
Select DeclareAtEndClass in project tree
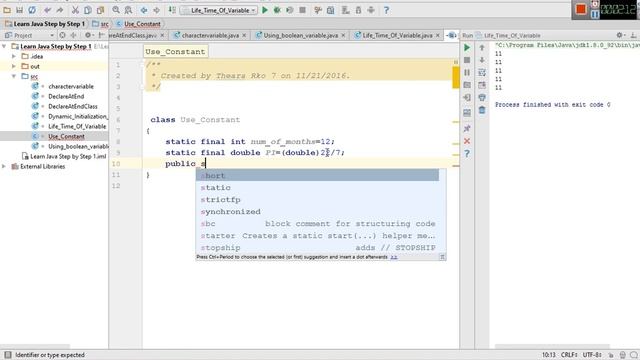pos(73,107)
